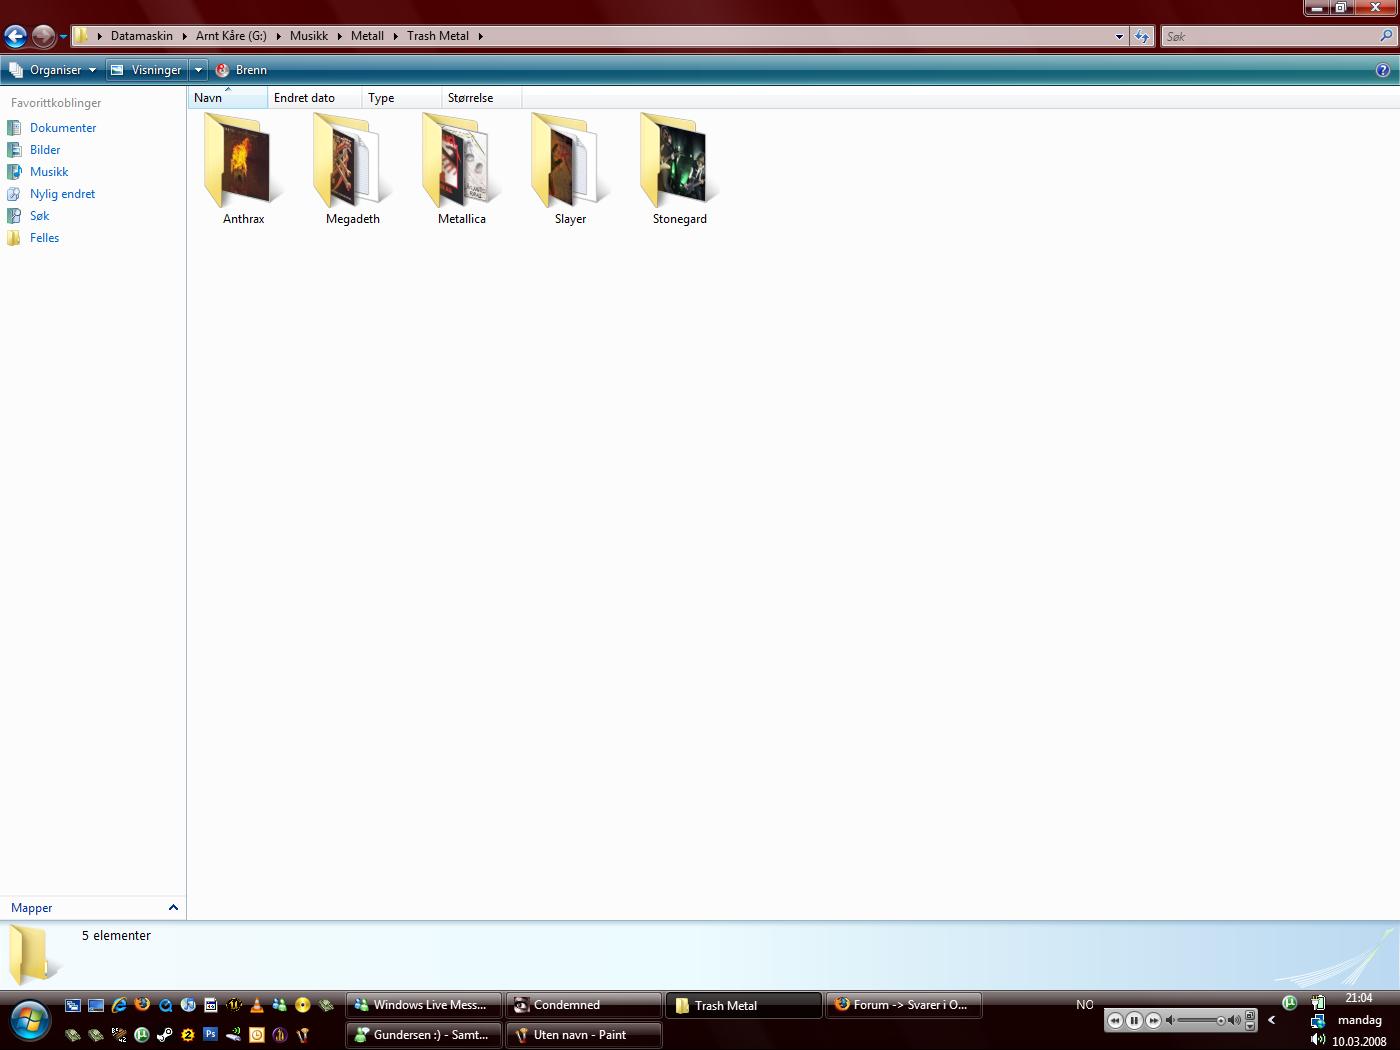
Task: Click the Visninger views button
Action: (x=146, y=70)
